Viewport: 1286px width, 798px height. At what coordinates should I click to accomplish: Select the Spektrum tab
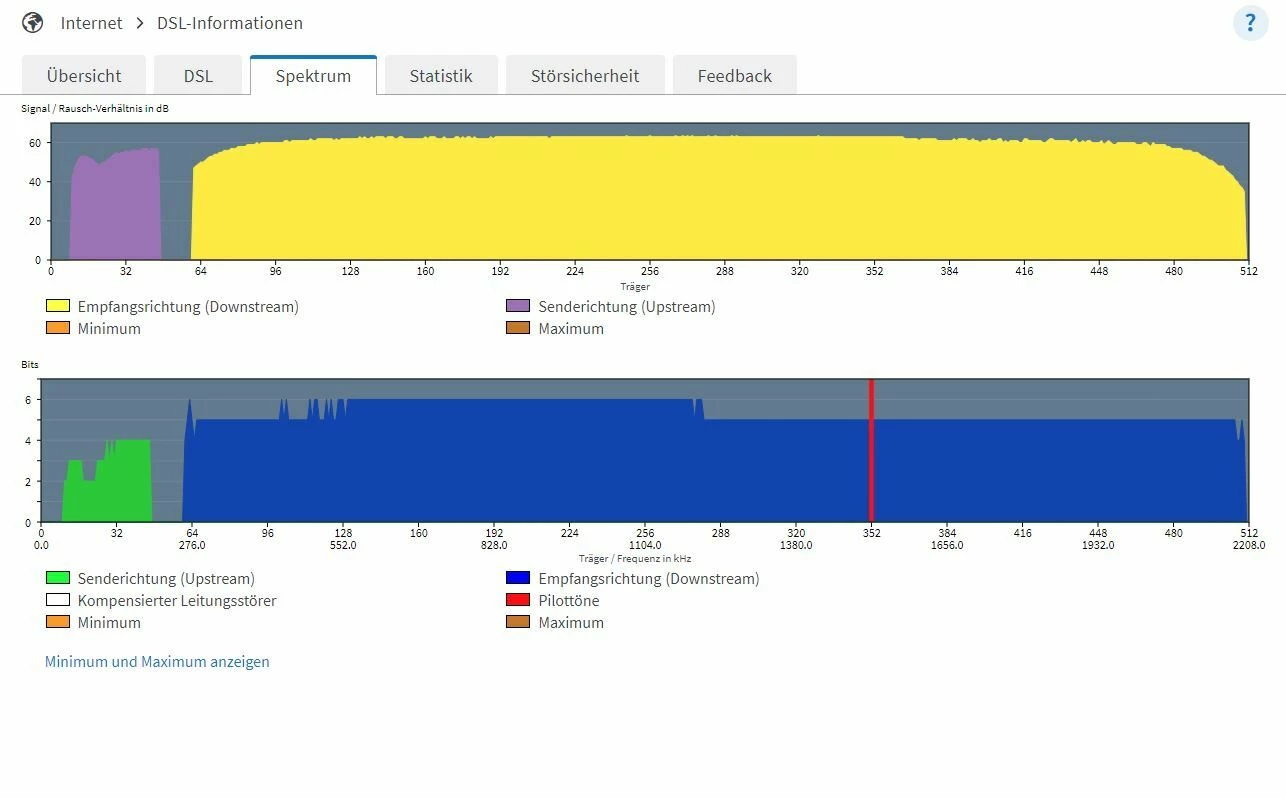click(x=313, y=76)
